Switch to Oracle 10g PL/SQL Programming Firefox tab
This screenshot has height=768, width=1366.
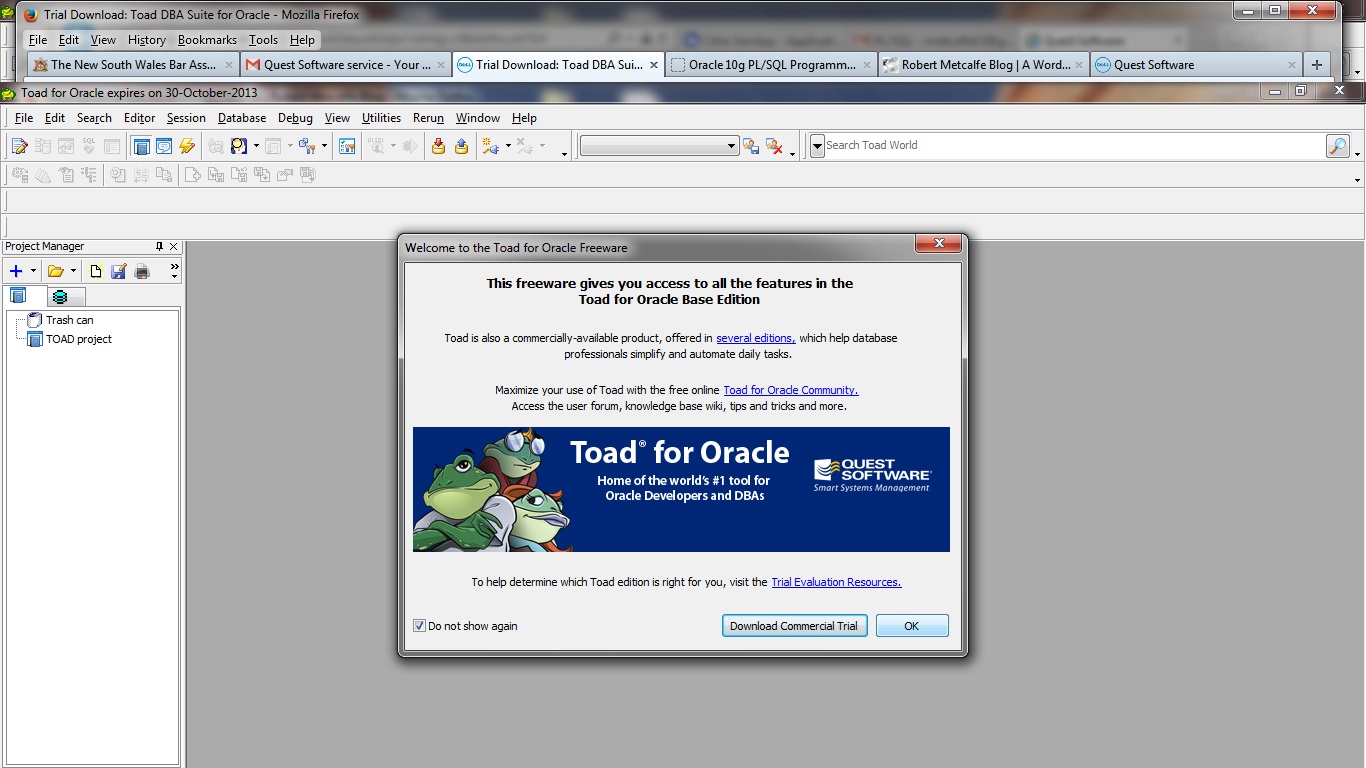point(772,65)
